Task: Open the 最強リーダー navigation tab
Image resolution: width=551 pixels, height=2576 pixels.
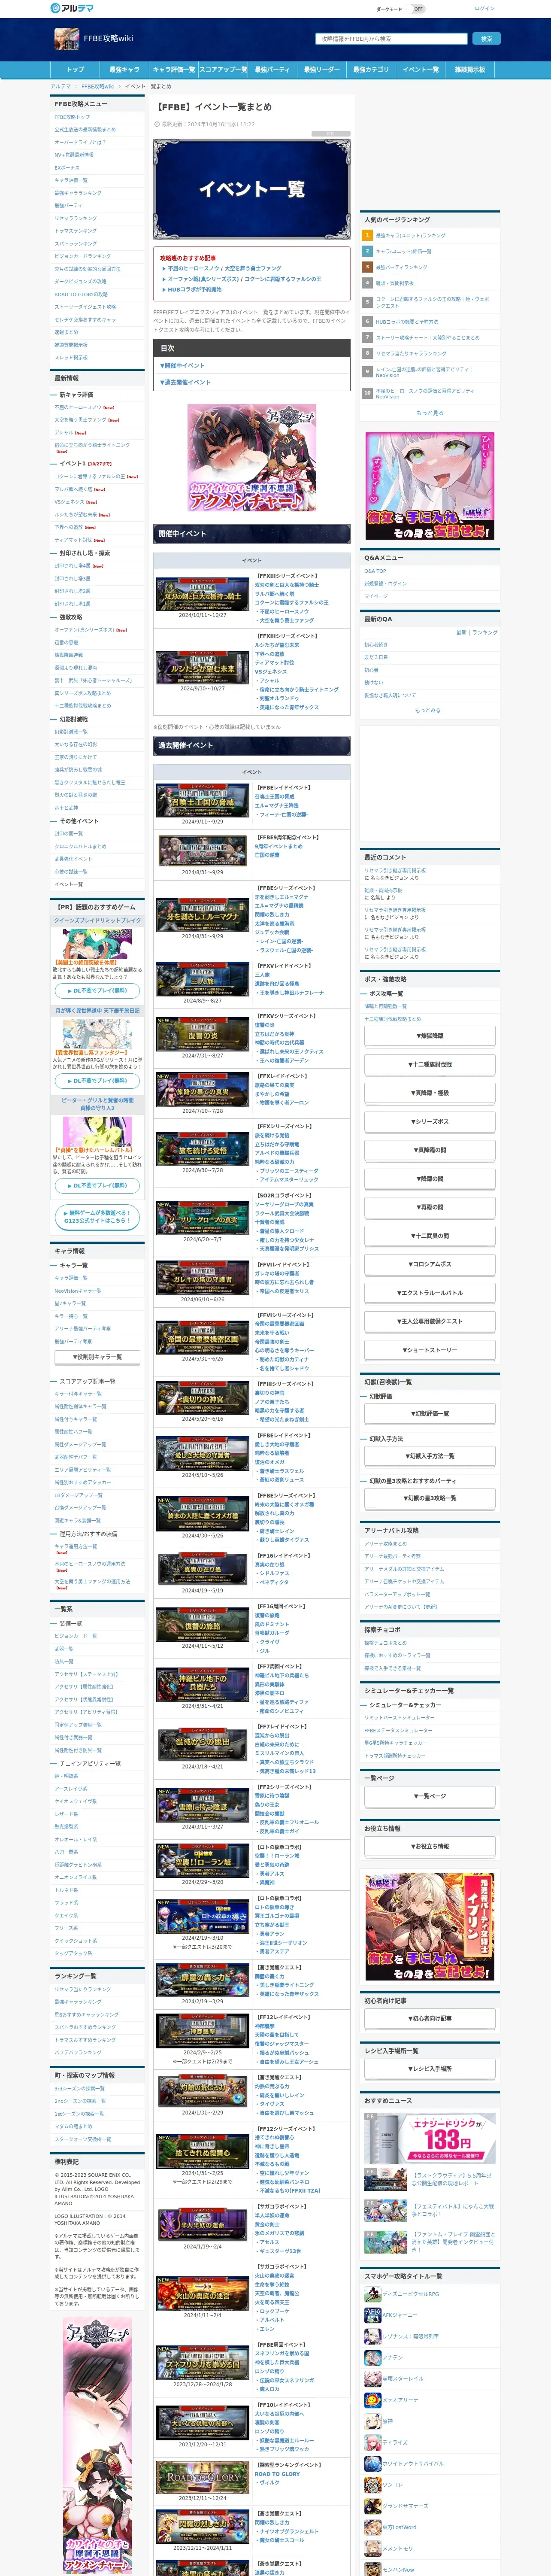Action: click(x=321, y=70)
